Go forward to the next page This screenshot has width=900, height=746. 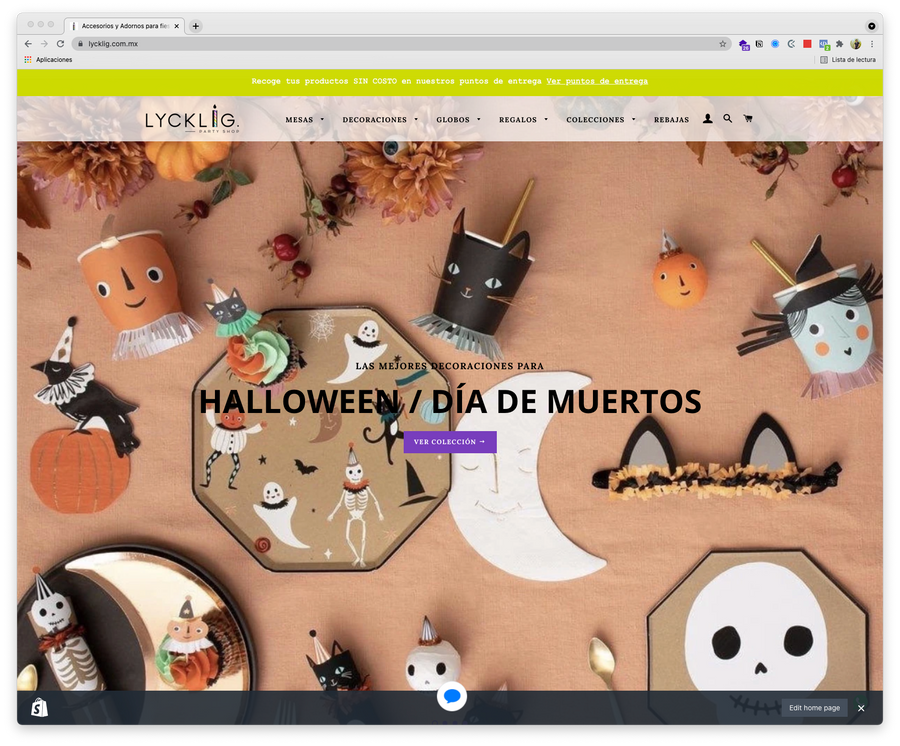(44, 44)
